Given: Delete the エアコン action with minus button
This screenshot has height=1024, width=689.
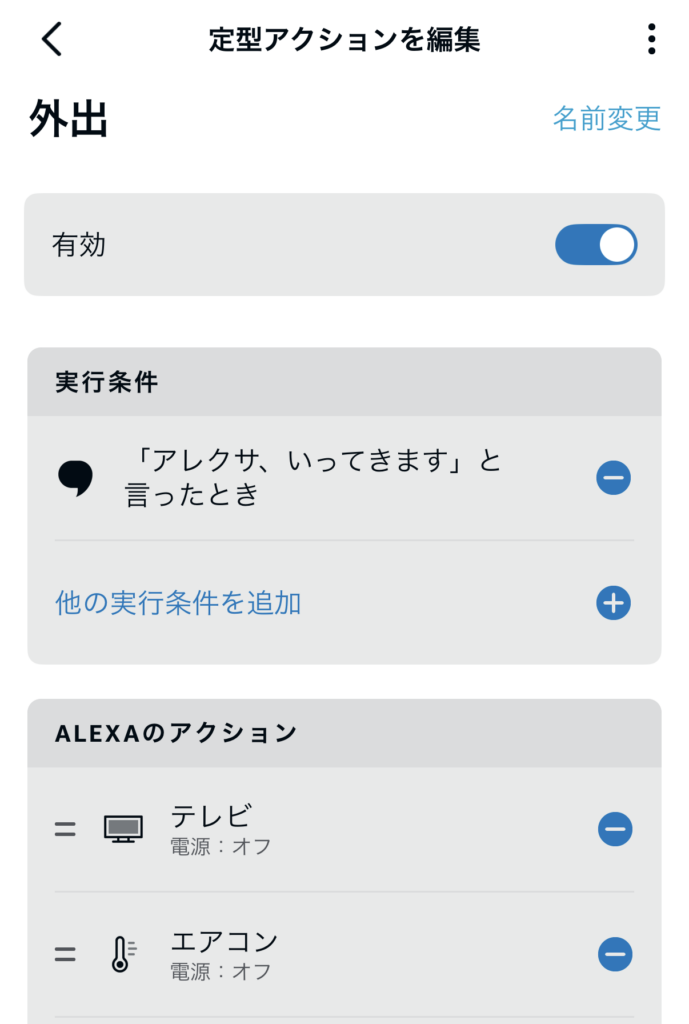Looking at the screenshot, I should 614,954.
